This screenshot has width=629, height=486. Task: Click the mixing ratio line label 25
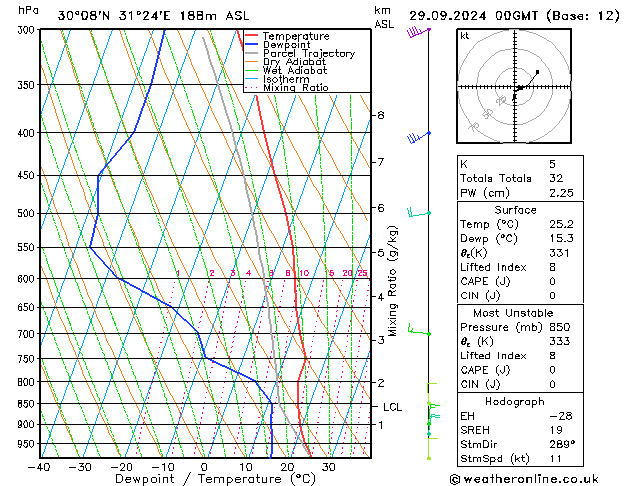pyautogui.click(x=362, y=273)
